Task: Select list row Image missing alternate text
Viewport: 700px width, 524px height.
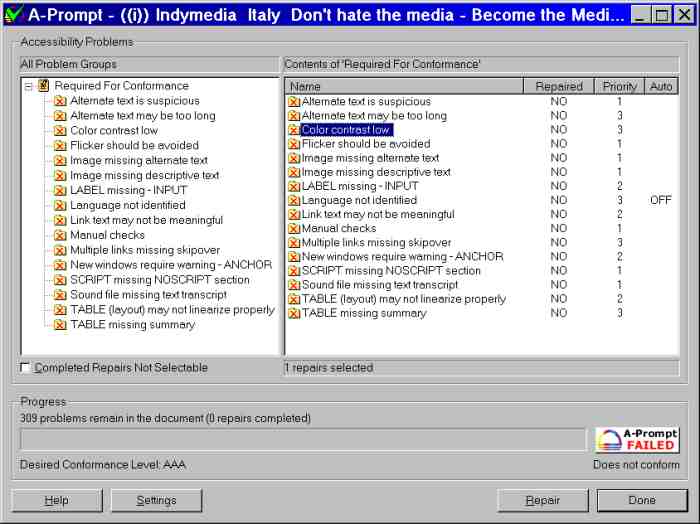Action: [371, 158]
